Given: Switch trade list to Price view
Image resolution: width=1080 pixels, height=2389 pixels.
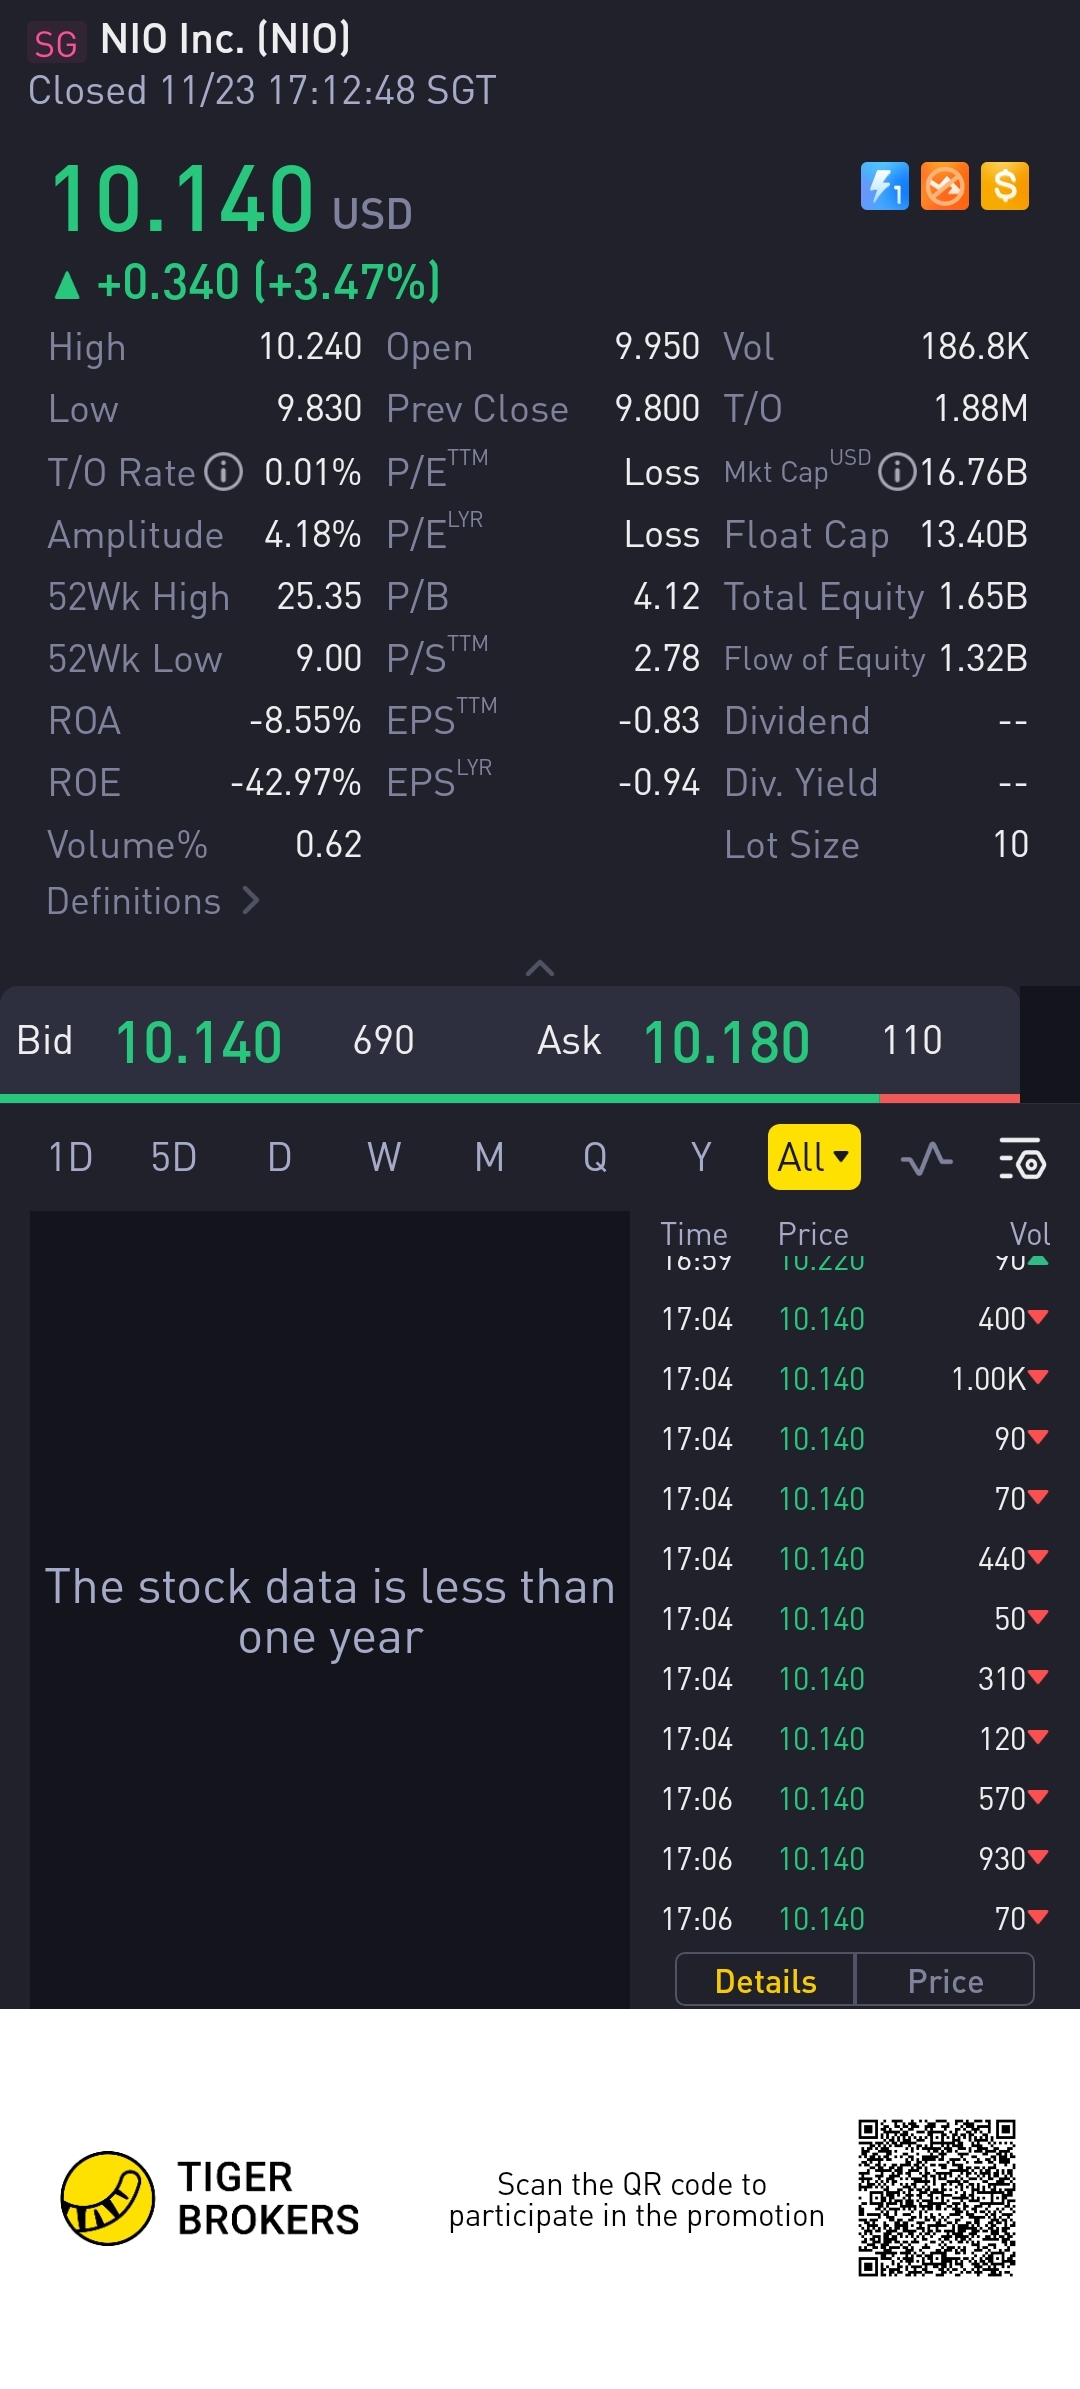Looking at the screenshot, I should 945,1981.
